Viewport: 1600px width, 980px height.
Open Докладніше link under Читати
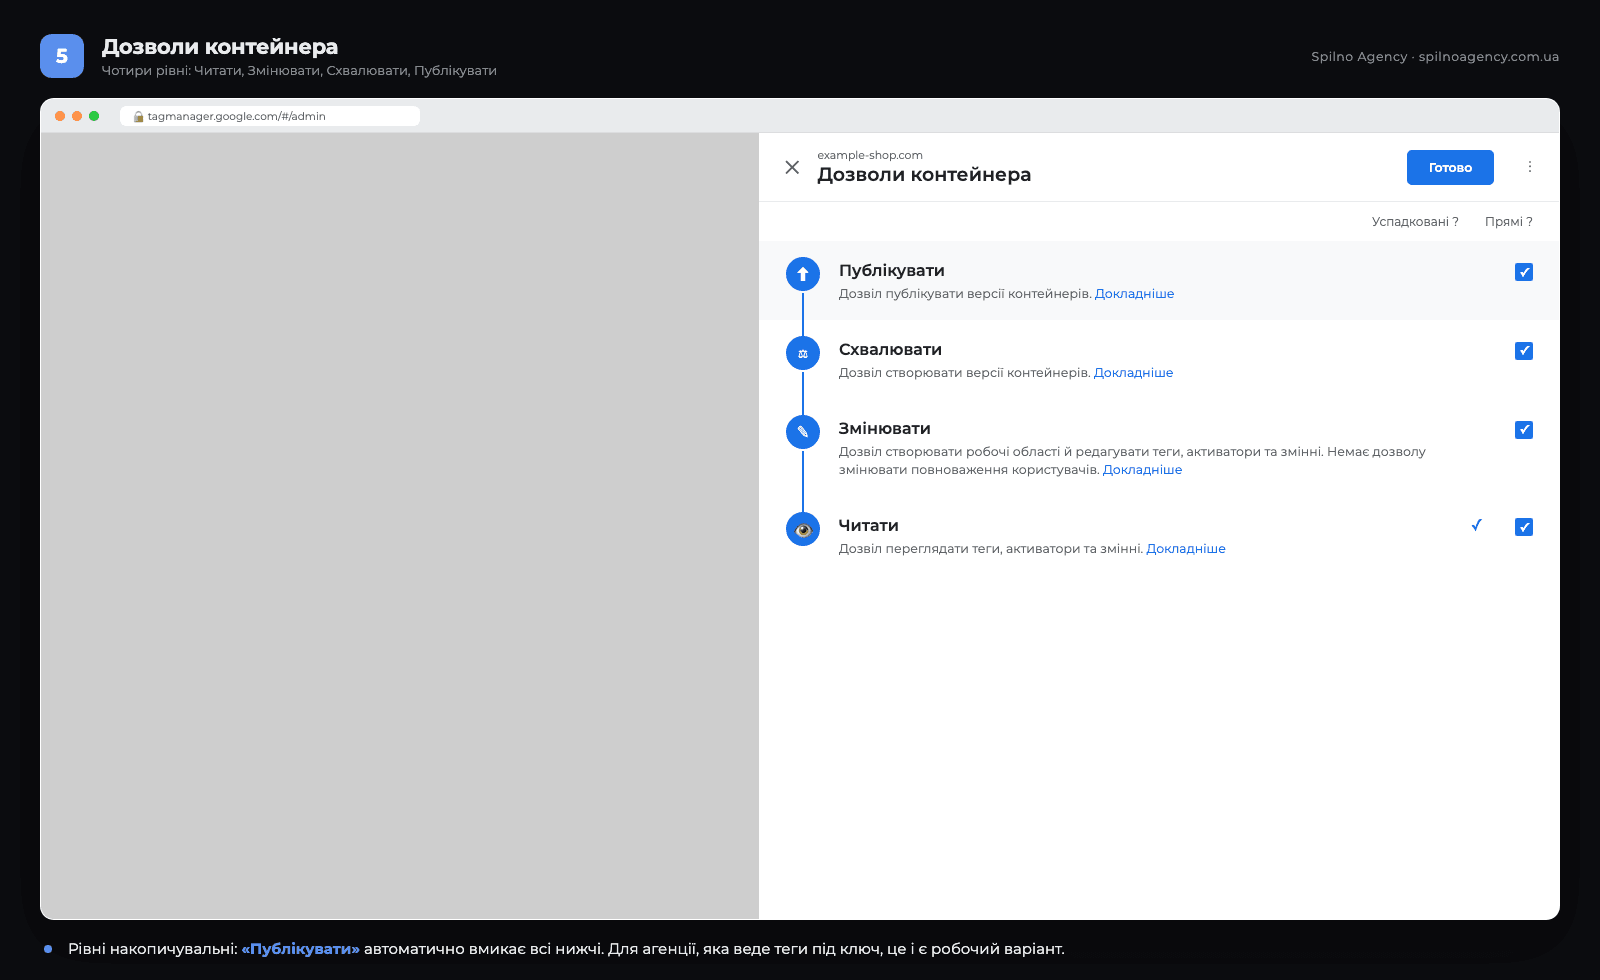pos(1186,549)
